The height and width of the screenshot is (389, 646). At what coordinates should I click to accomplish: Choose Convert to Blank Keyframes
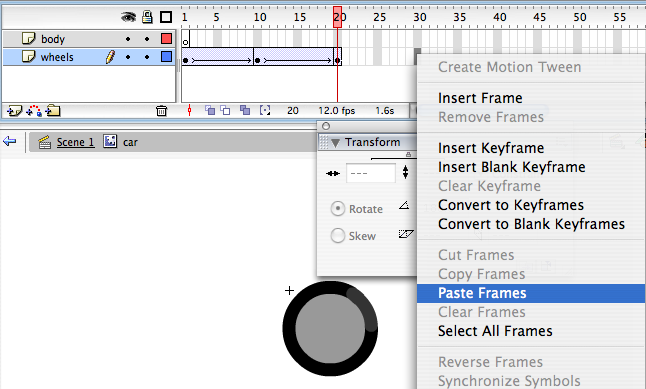(x=531, y=224)
